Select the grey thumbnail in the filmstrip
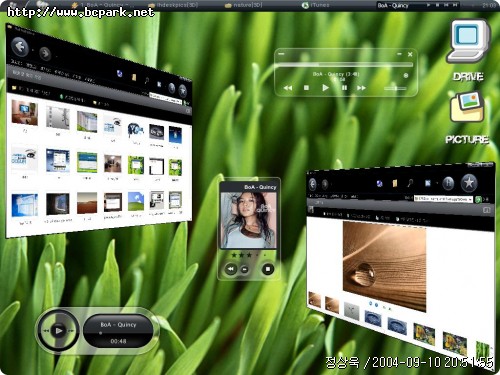Screen dimensions: 500x375 pyautogui.click(x=352, y=311)
